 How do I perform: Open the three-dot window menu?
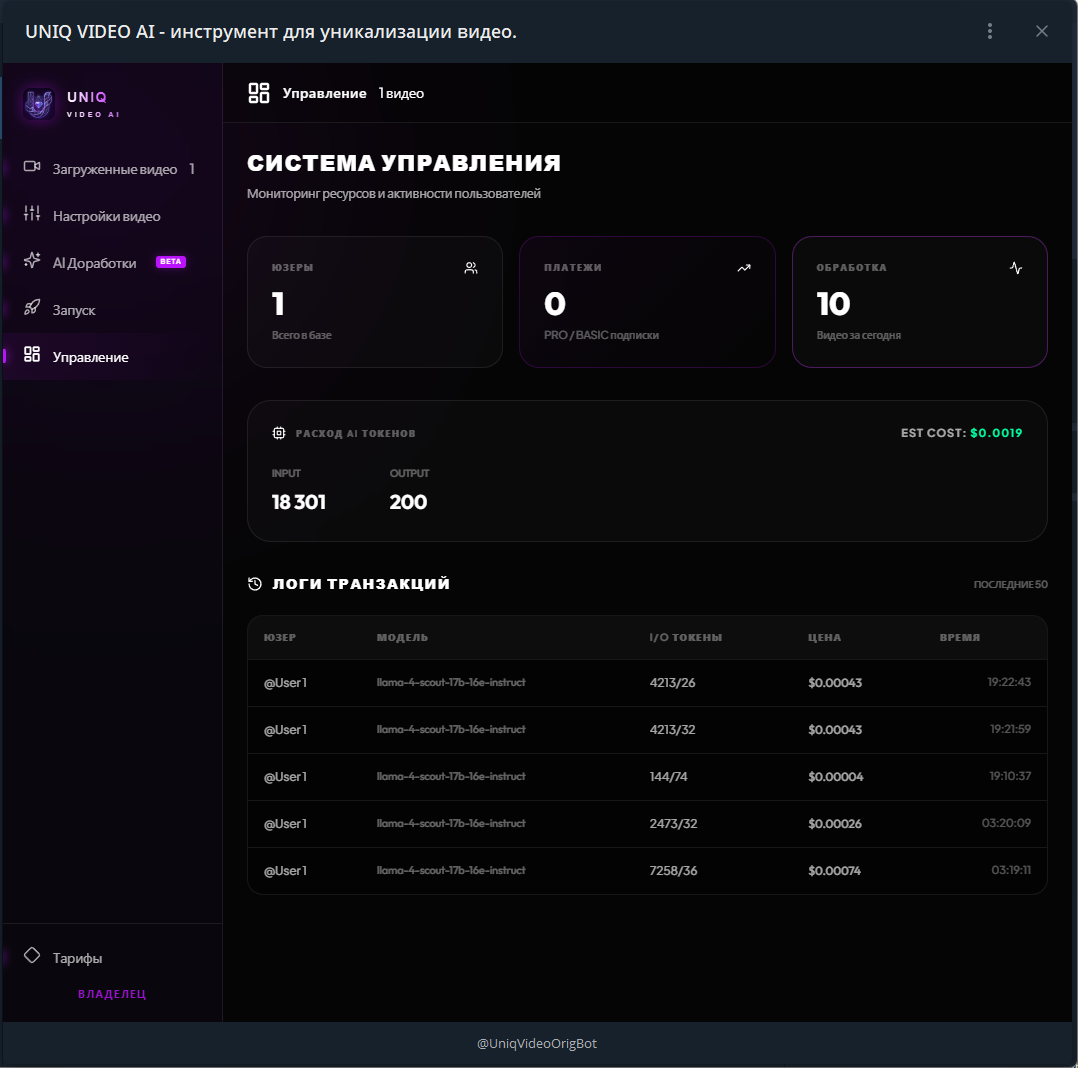point(990,31)
